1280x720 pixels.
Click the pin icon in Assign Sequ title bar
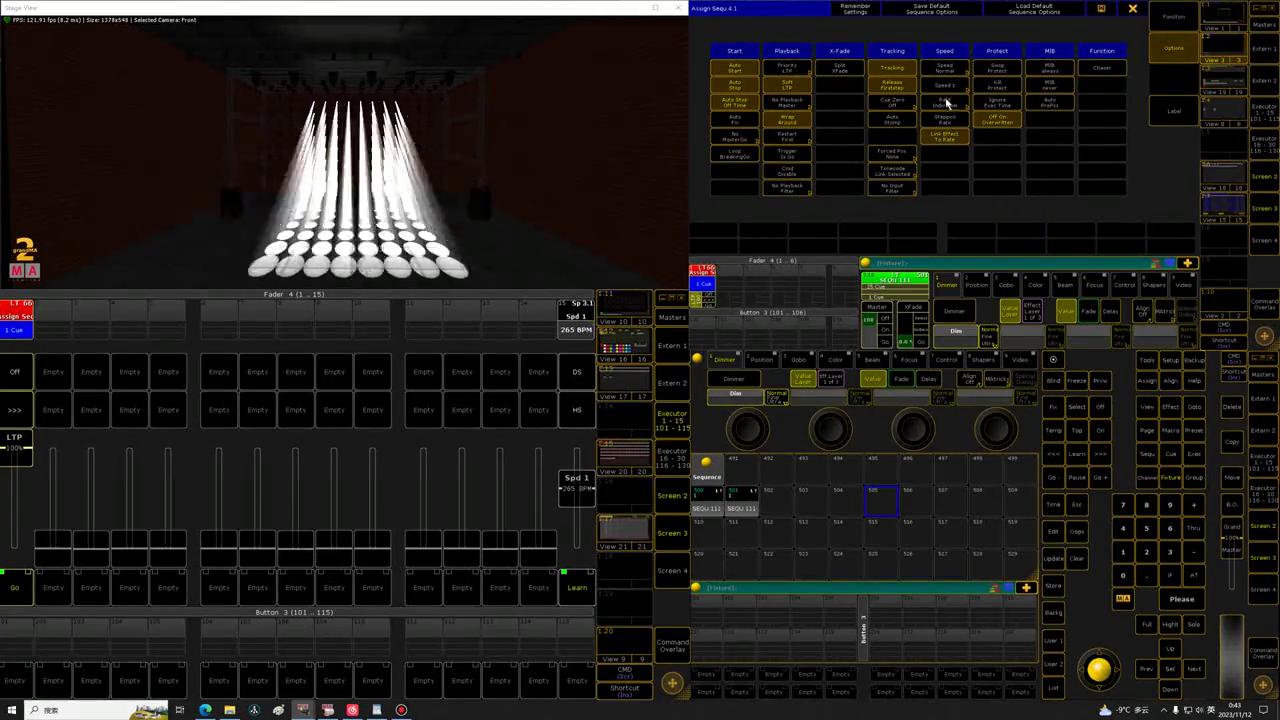[x=1101, y=9]
